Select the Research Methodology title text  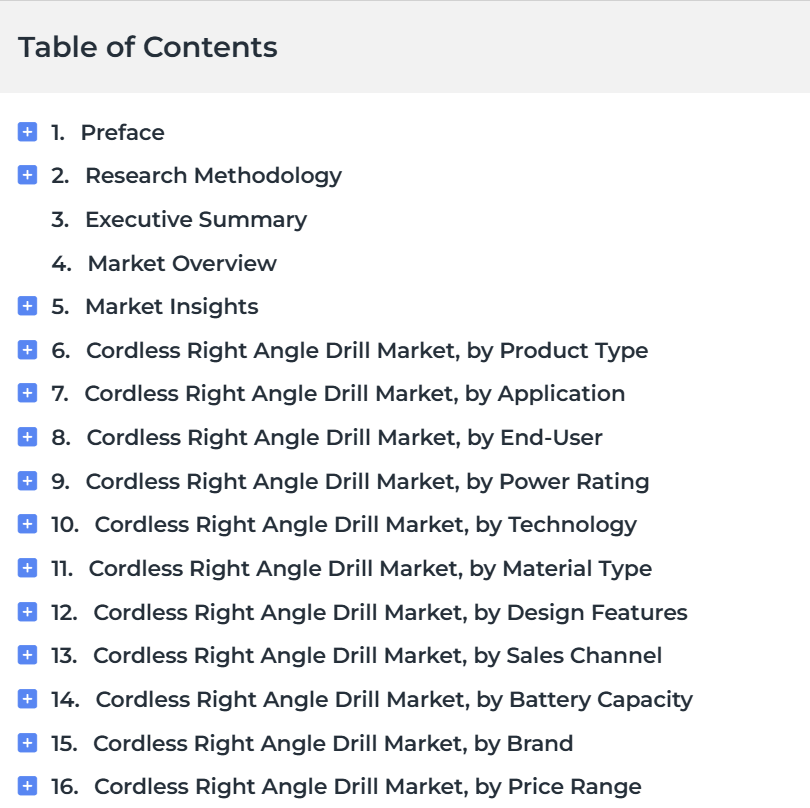[213, 176]
